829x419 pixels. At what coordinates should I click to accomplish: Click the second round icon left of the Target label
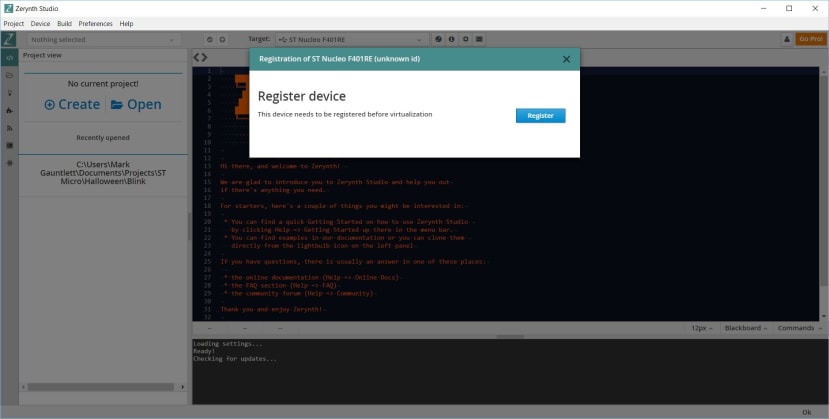point(223,40)
